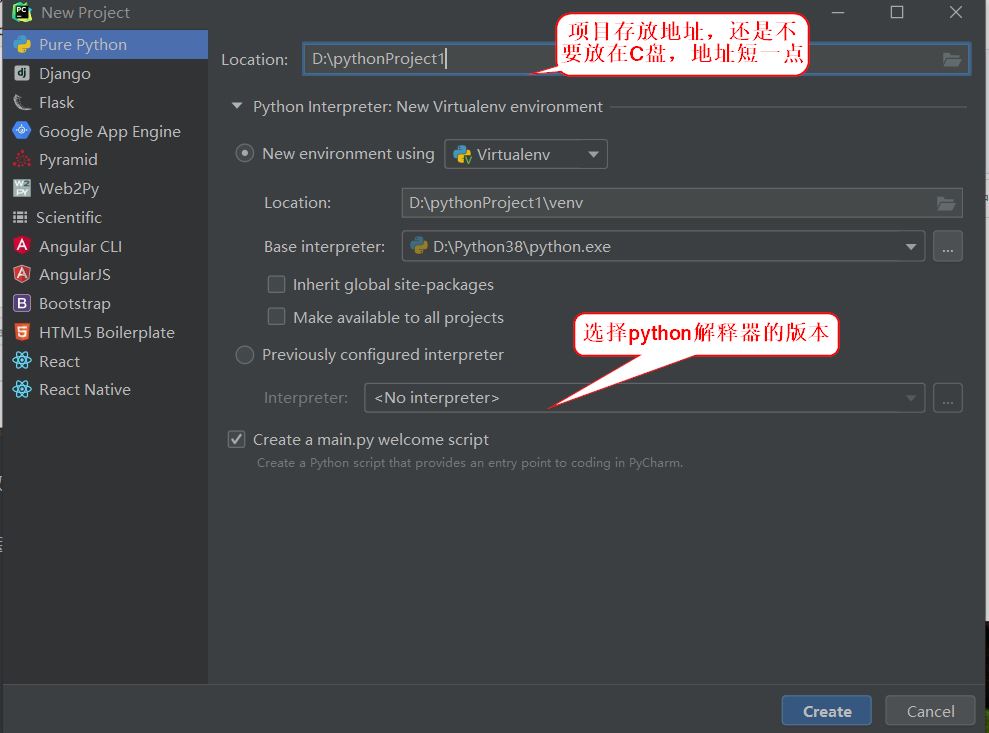This screenshot has height=733, width=989.
Task: Enable Inherit global site-packages checkbox
Action: [276, 284]
